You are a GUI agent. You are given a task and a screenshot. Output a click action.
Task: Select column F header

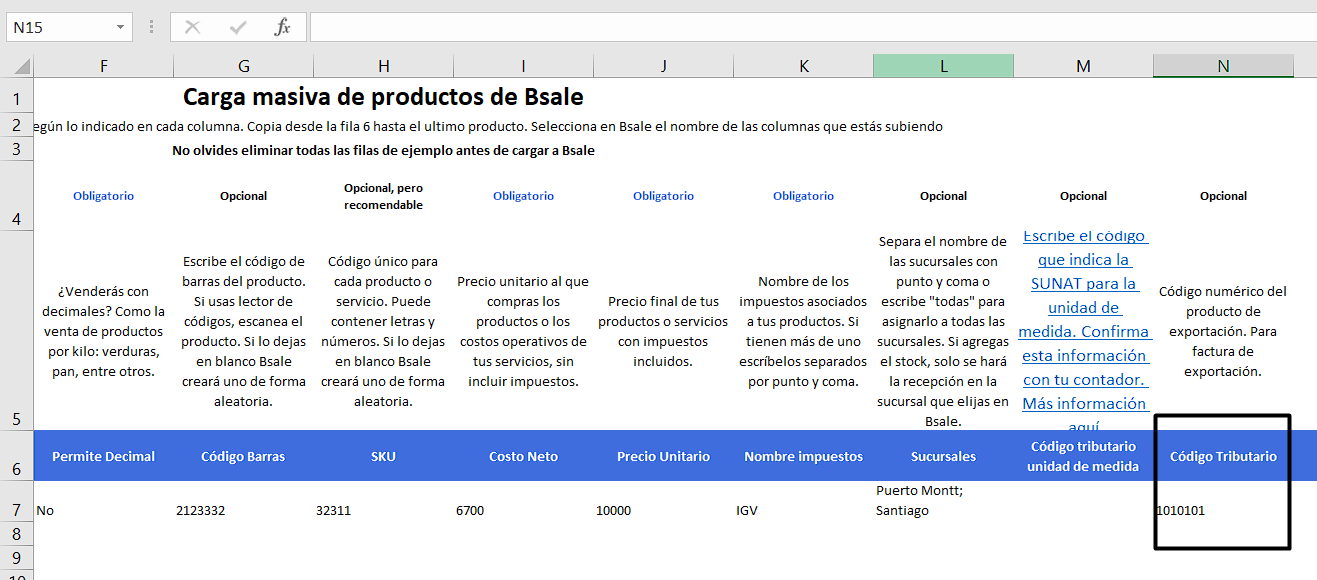click(x=104, y=66)
